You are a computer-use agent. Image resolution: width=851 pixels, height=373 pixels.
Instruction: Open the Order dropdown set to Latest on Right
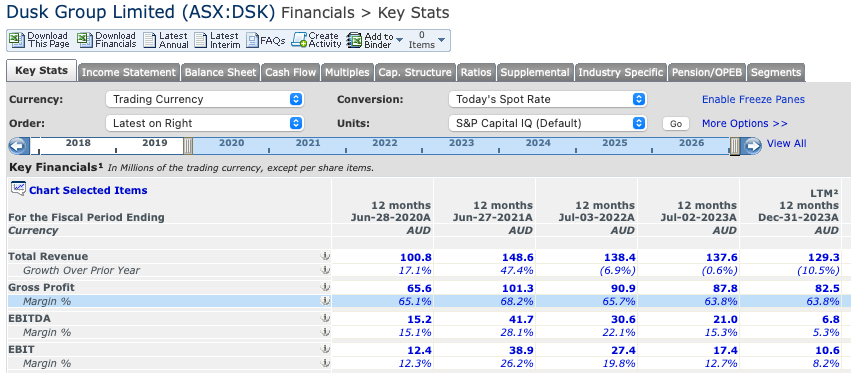pyautogui.click(x=205, y=123)
